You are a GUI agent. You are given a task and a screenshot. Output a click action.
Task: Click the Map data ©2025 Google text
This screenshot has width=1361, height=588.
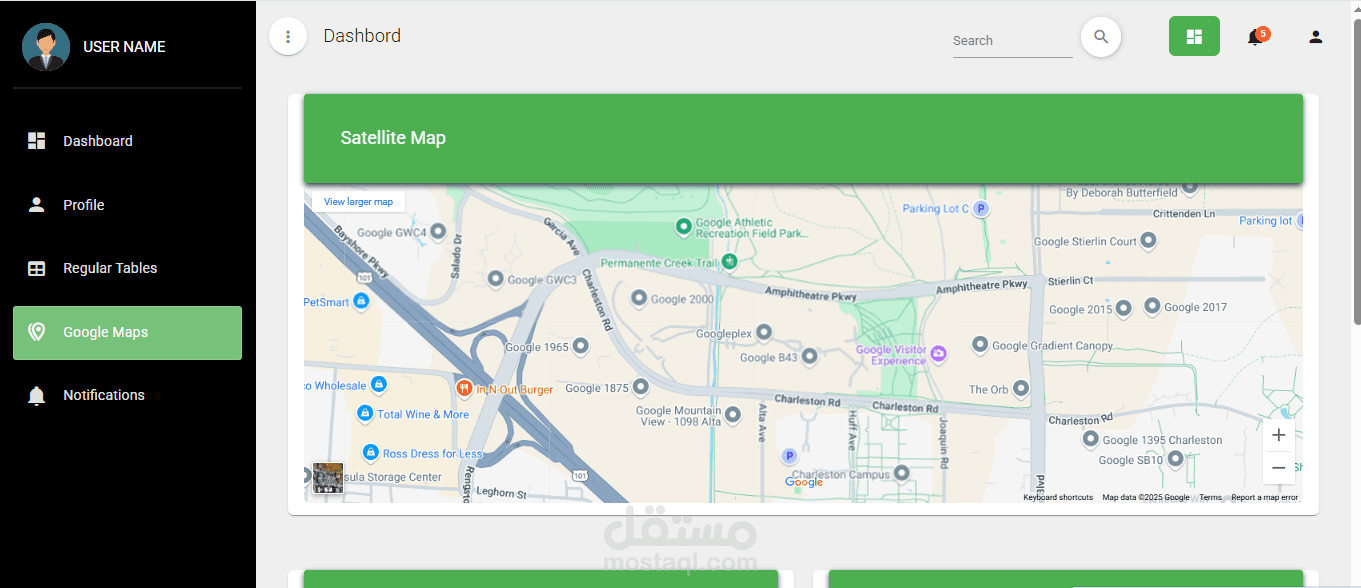[x=1146, y=497]
